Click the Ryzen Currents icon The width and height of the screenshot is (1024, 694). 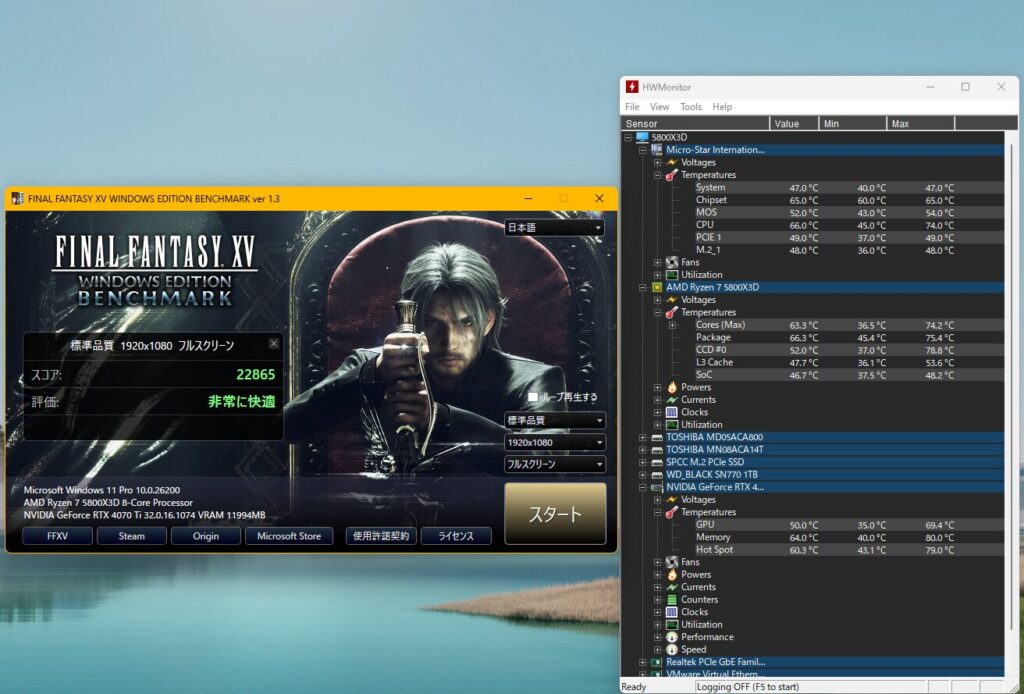click(x=671, y=400)
